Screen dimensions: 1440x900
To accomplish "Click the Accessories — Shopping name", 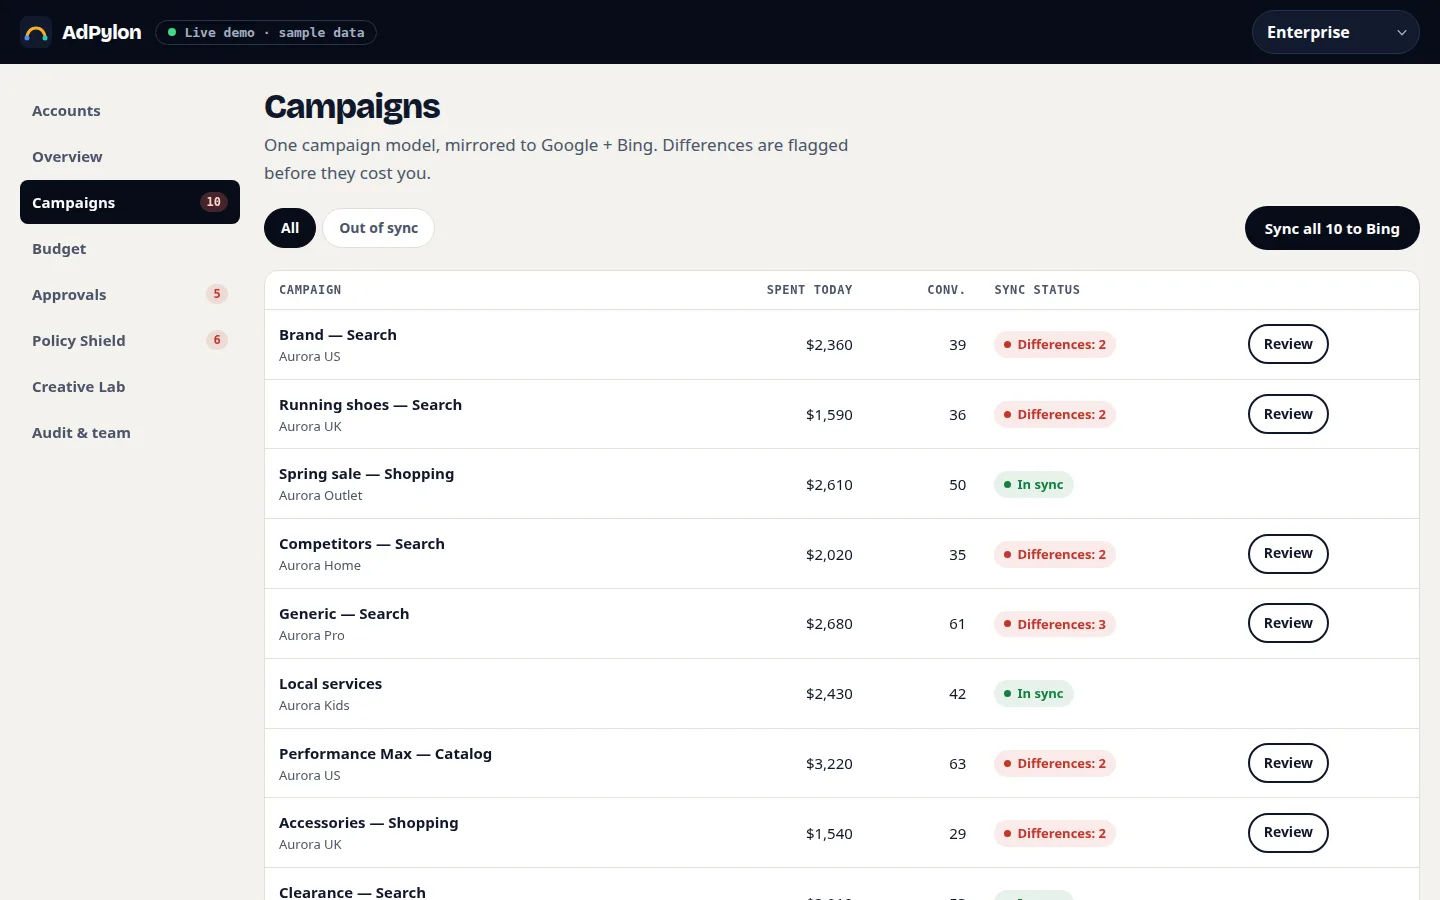I will point(368,823).
